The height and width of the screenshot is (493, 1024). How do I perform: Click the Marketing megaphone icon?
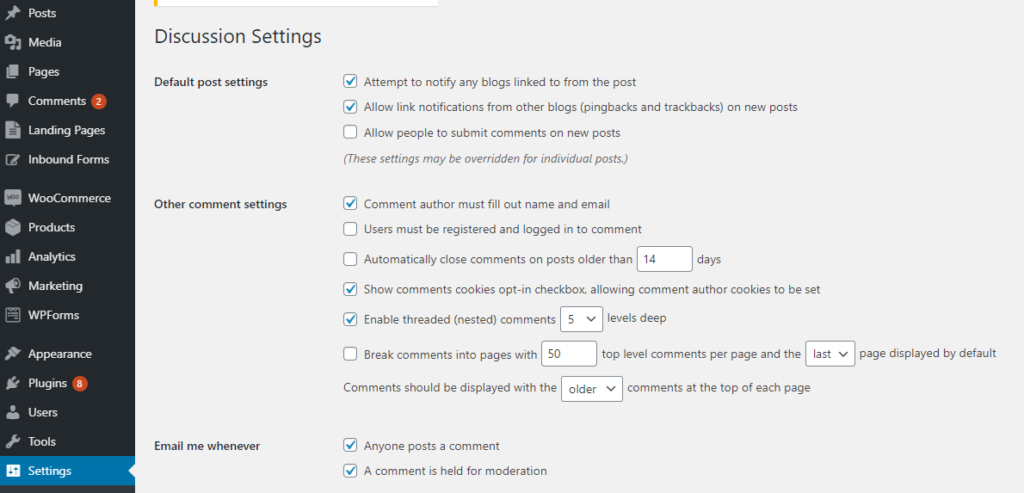point(12,286)
